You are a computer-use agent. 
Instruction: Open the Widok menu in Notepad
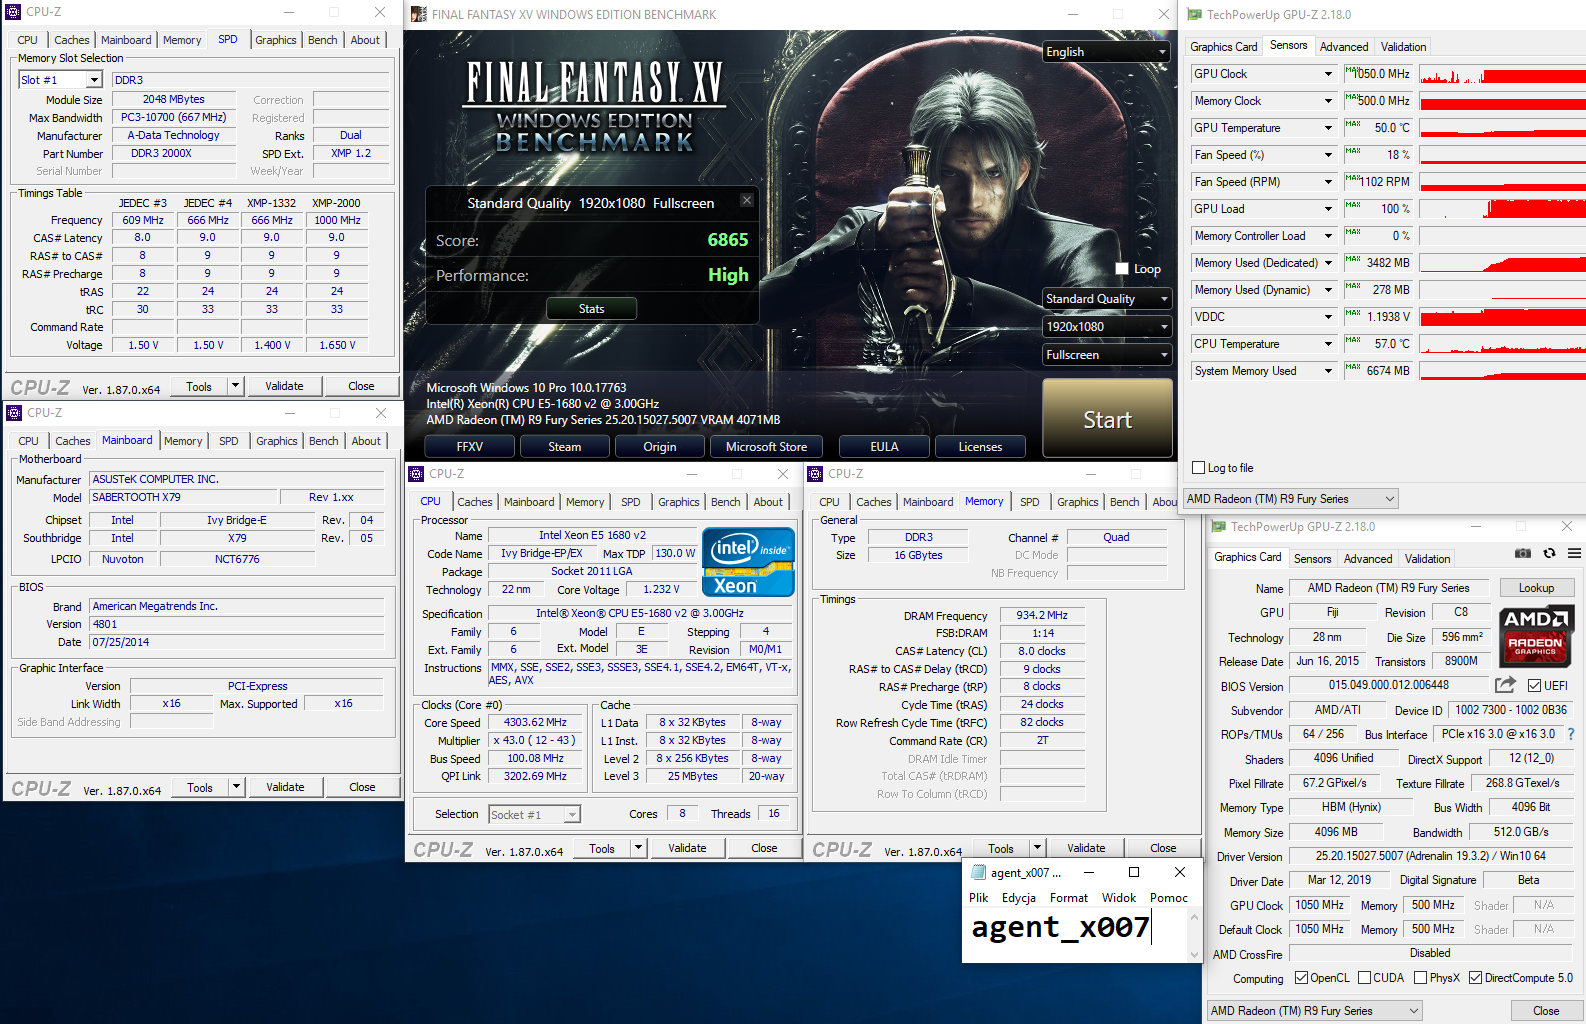[1119, 898]
